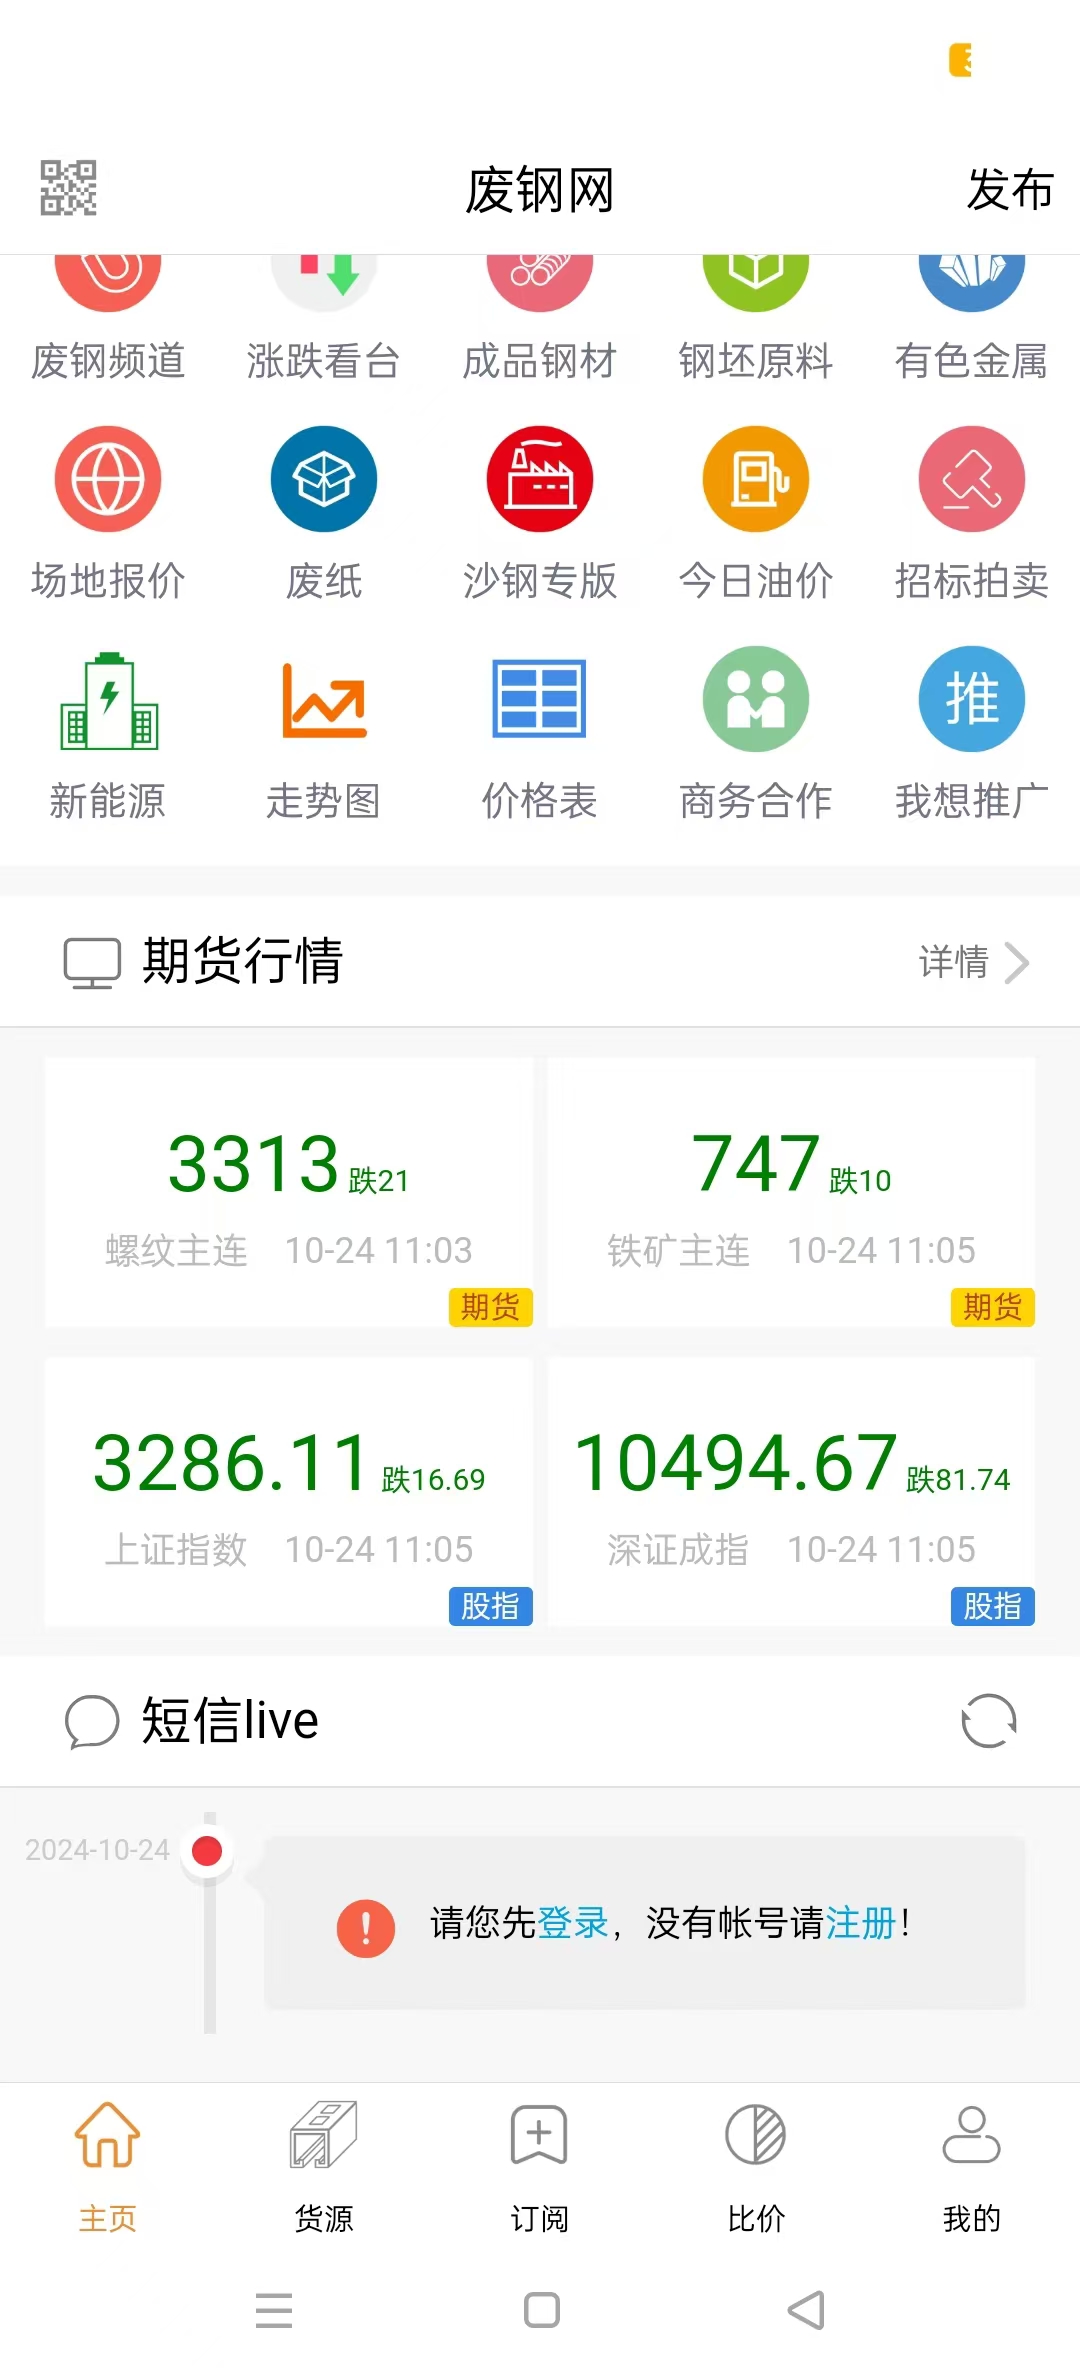Open 今日油价 fuel pump icon
This screenshot has width=1080, height=2376.
click(756, 479)
